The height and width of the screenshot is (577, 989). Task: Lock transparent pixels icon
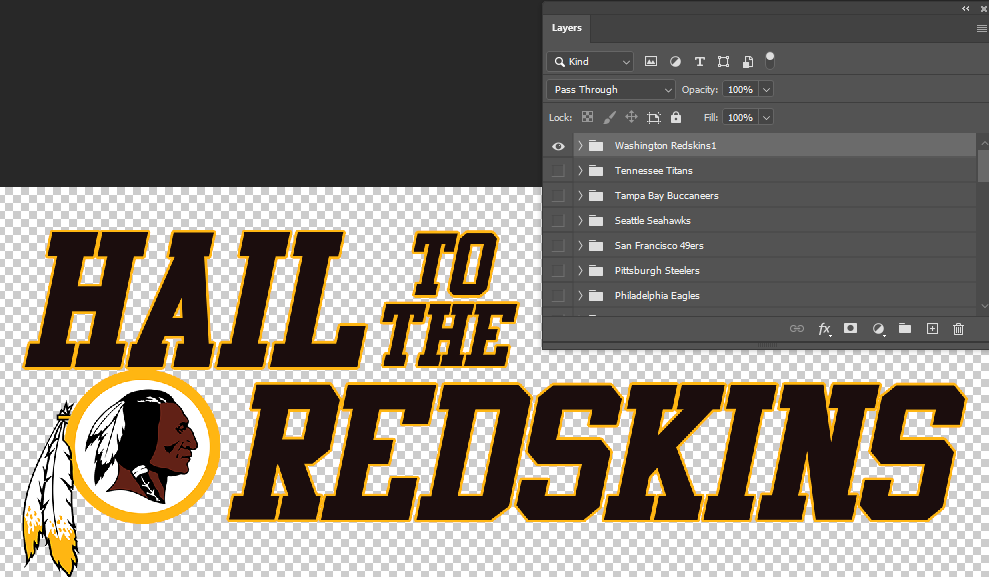click(x=587, y=117)
